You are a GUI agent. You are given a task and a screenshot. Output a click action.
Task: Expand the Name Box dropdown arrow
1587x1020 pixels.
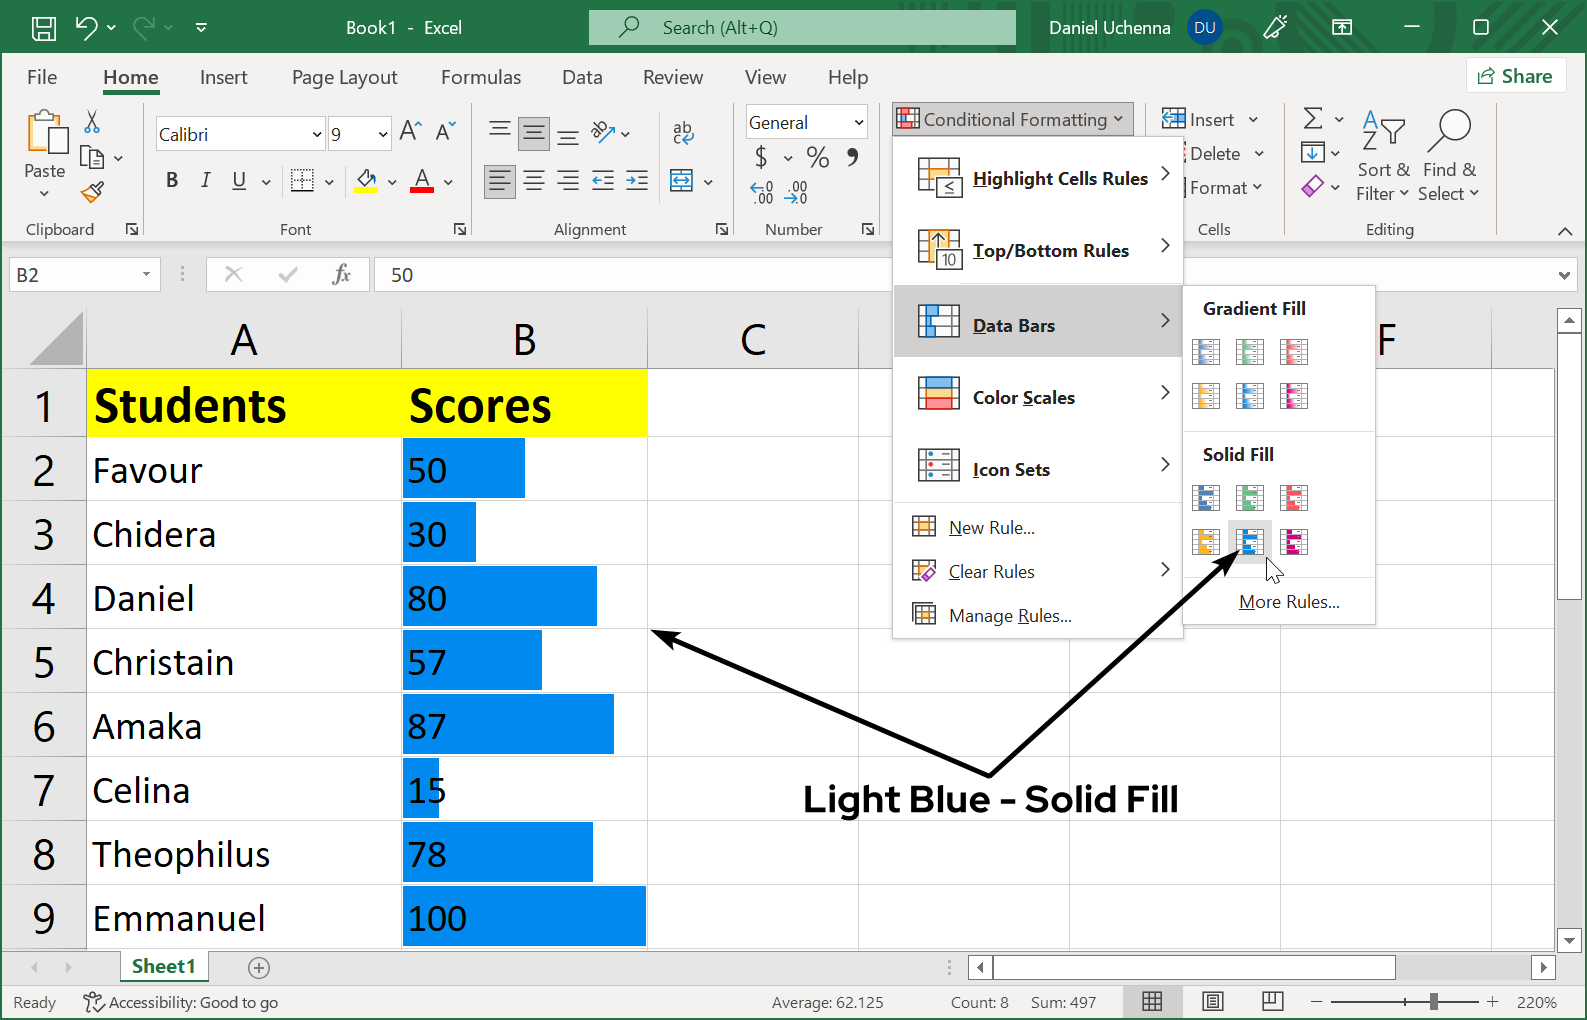click(x=146, y=274)
